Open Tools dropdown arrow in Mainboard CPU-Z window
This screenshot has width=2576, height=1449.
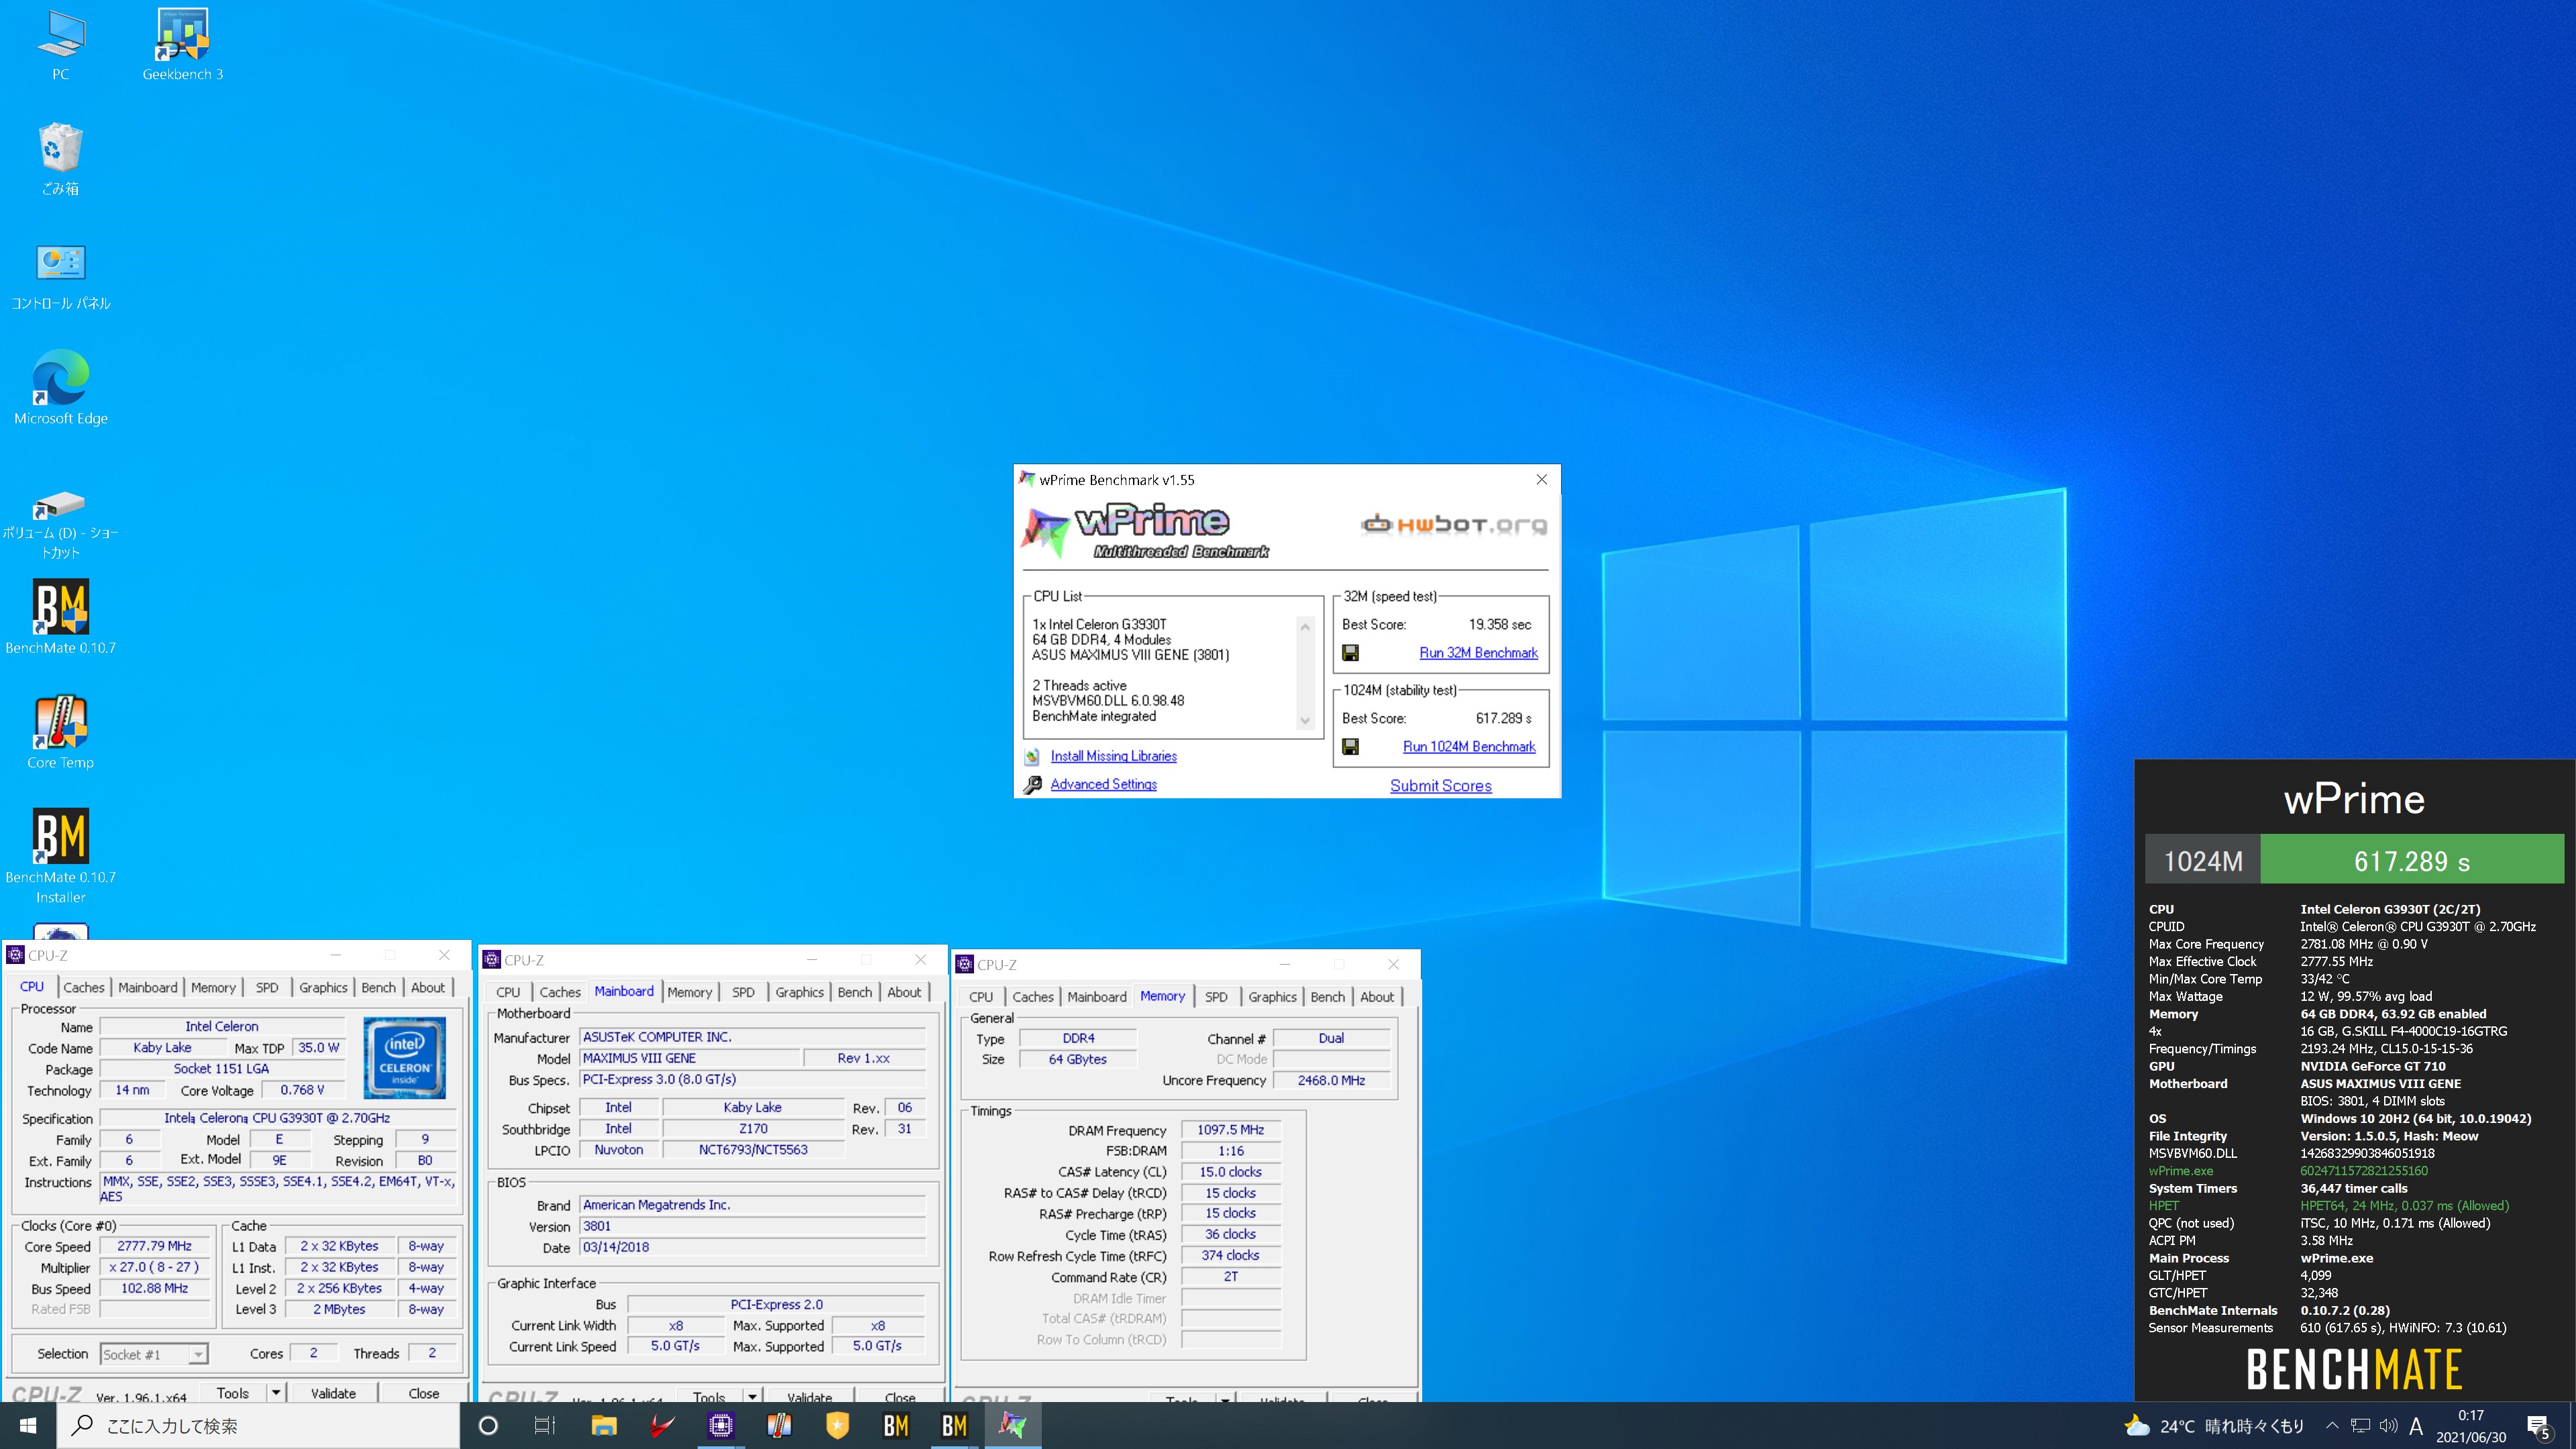[752, 1396]
